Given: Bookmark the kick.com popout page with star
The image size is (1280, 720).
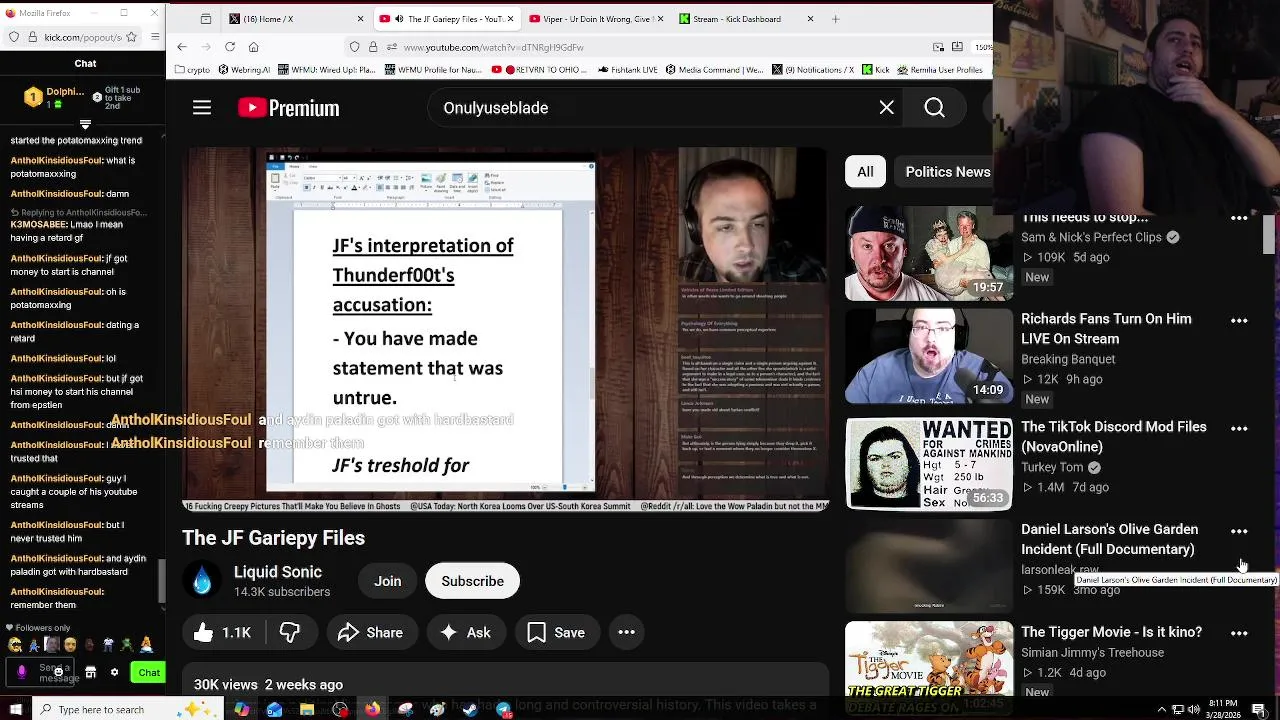Looking at the screenshot, I should click(x=132, y=37).
